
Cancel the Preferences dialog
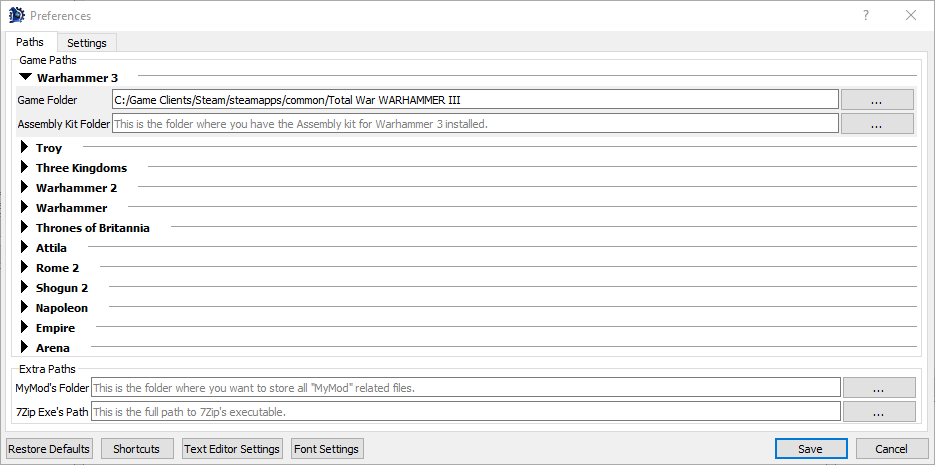[892, 449]
